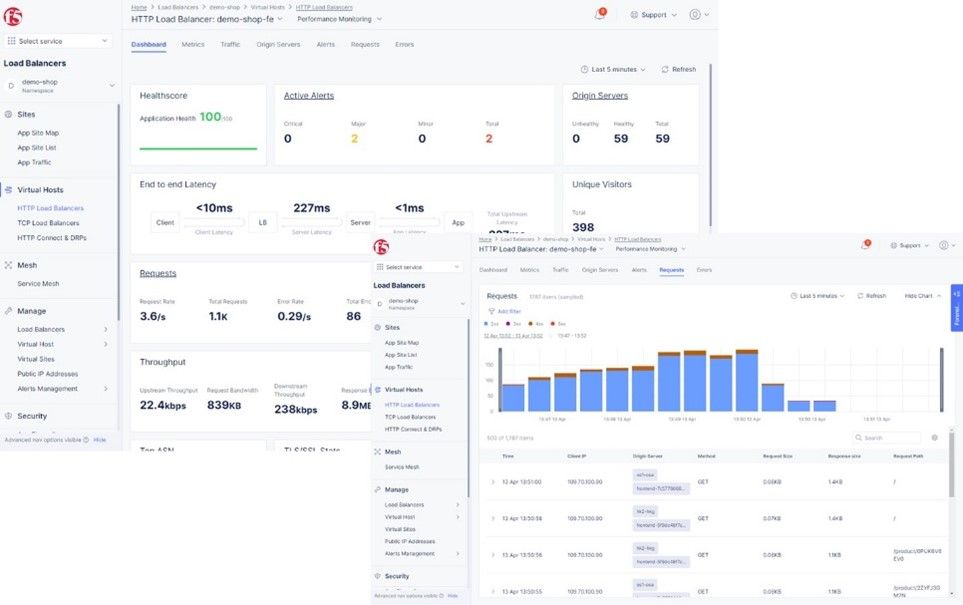Open the Active Alerts link
This screenshot has height=605, width=963.
coord(309,96)
